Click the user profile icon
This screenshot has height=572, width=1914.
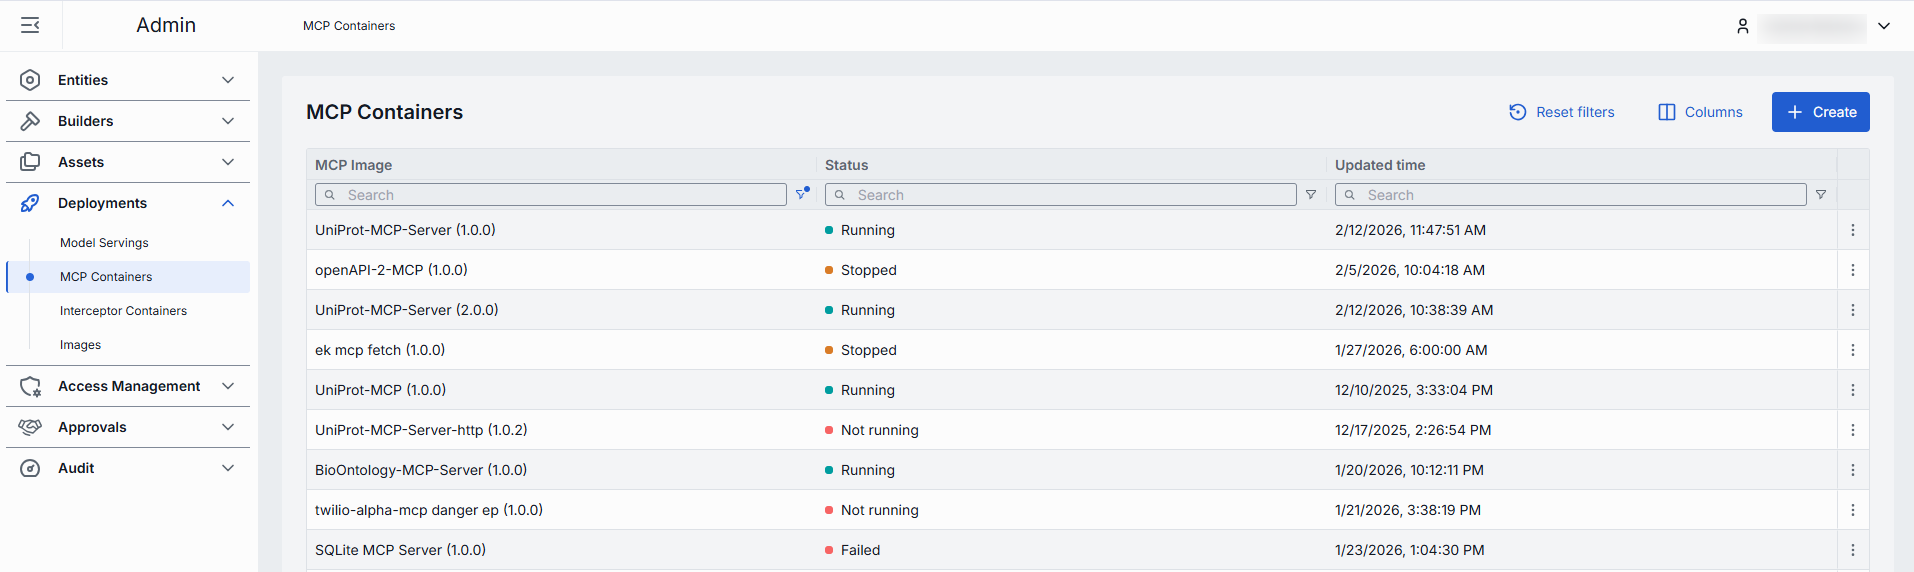tap(1742, 26)
